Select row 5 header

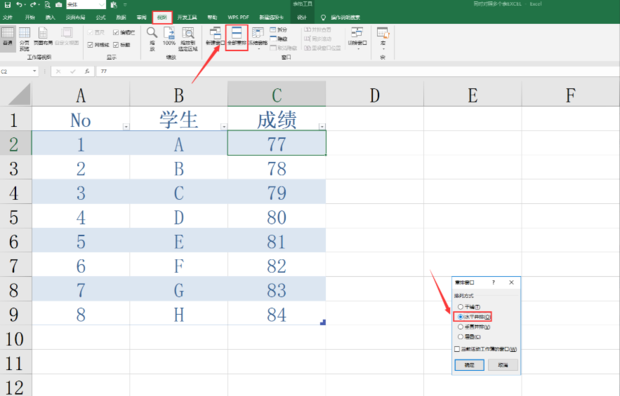(15, 217)
